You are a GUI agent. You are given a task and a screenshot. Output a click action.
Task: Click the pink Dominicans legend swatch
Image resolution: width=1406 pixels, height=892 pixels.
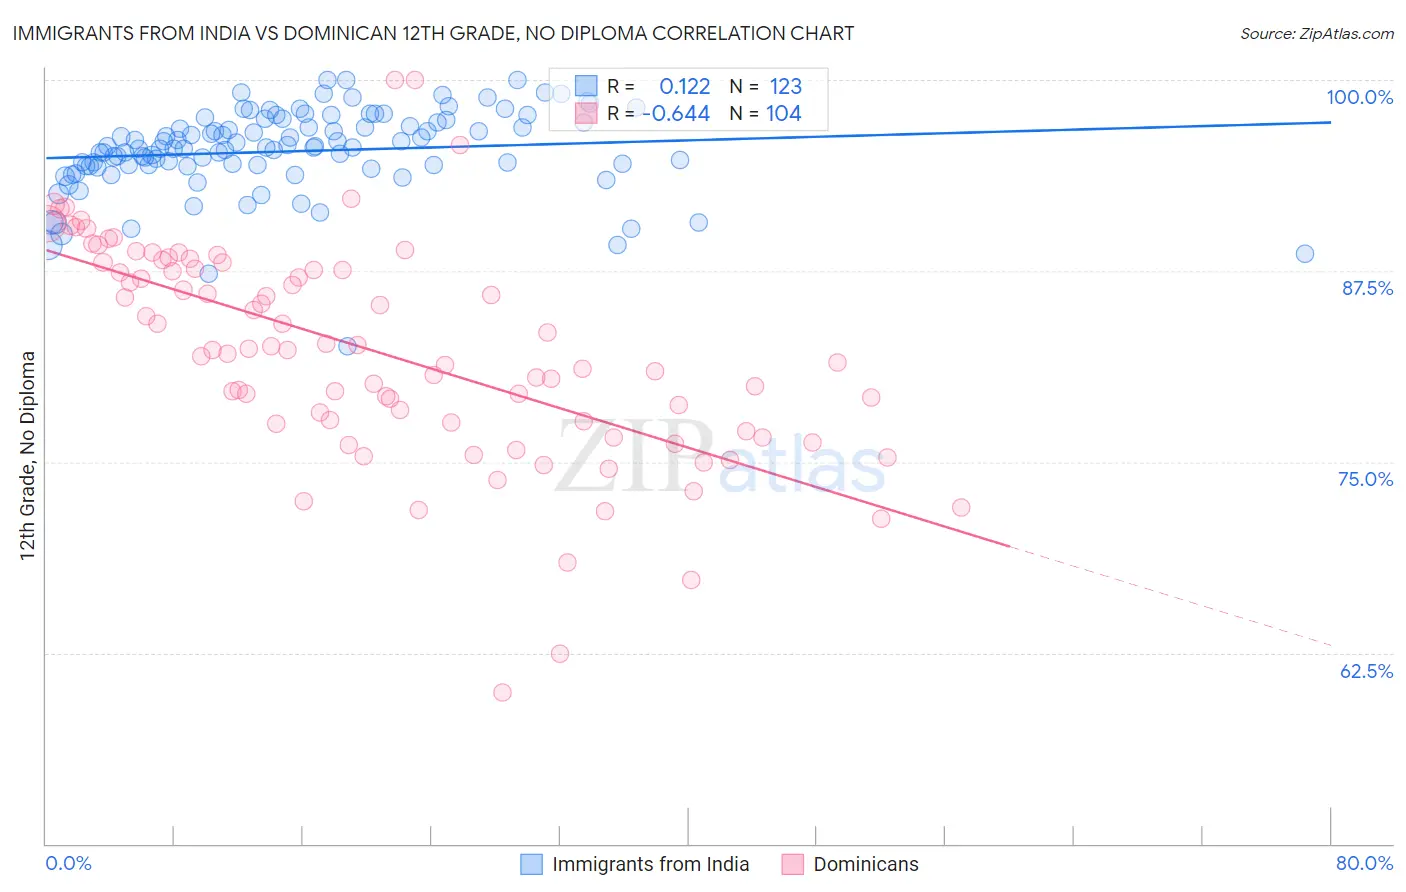793,864
